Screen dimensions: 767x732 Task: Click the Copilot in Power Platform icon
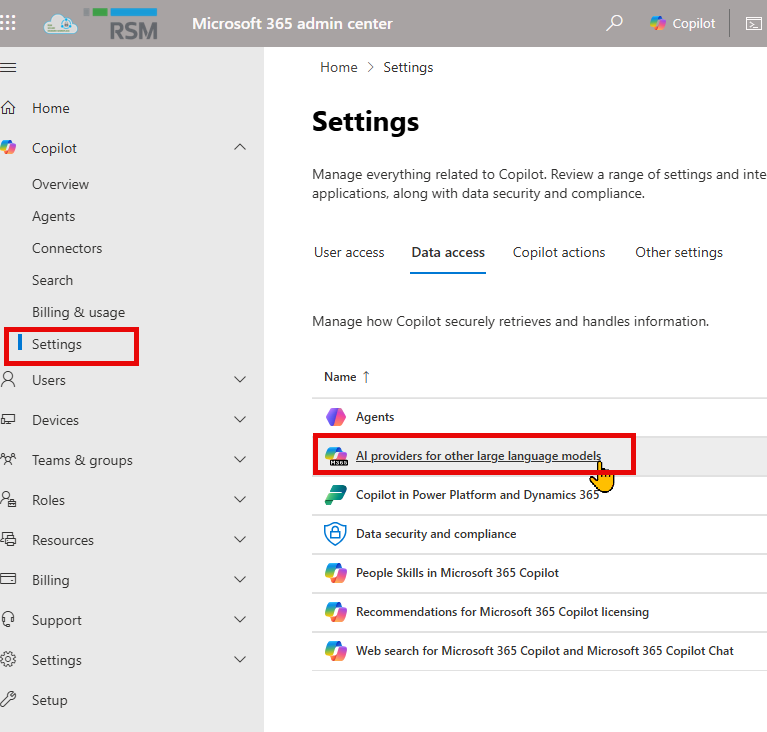tap(335, 495)
